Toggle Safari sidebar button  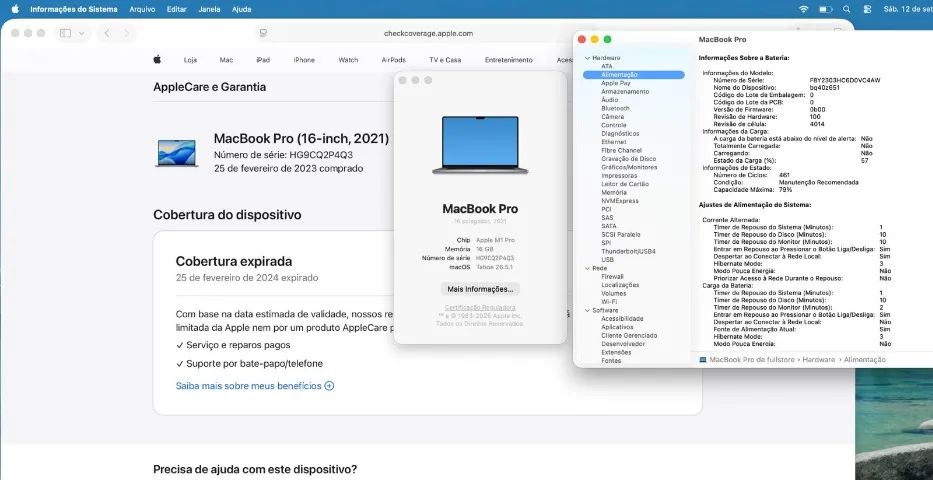pyautogui.click(x=65, y=33)
